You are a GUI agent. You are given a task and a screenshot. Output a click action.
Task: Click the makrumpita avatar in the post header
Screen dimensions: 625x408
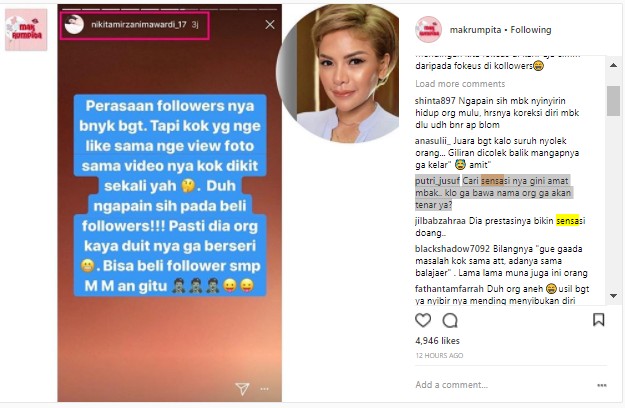pos(428,29)
